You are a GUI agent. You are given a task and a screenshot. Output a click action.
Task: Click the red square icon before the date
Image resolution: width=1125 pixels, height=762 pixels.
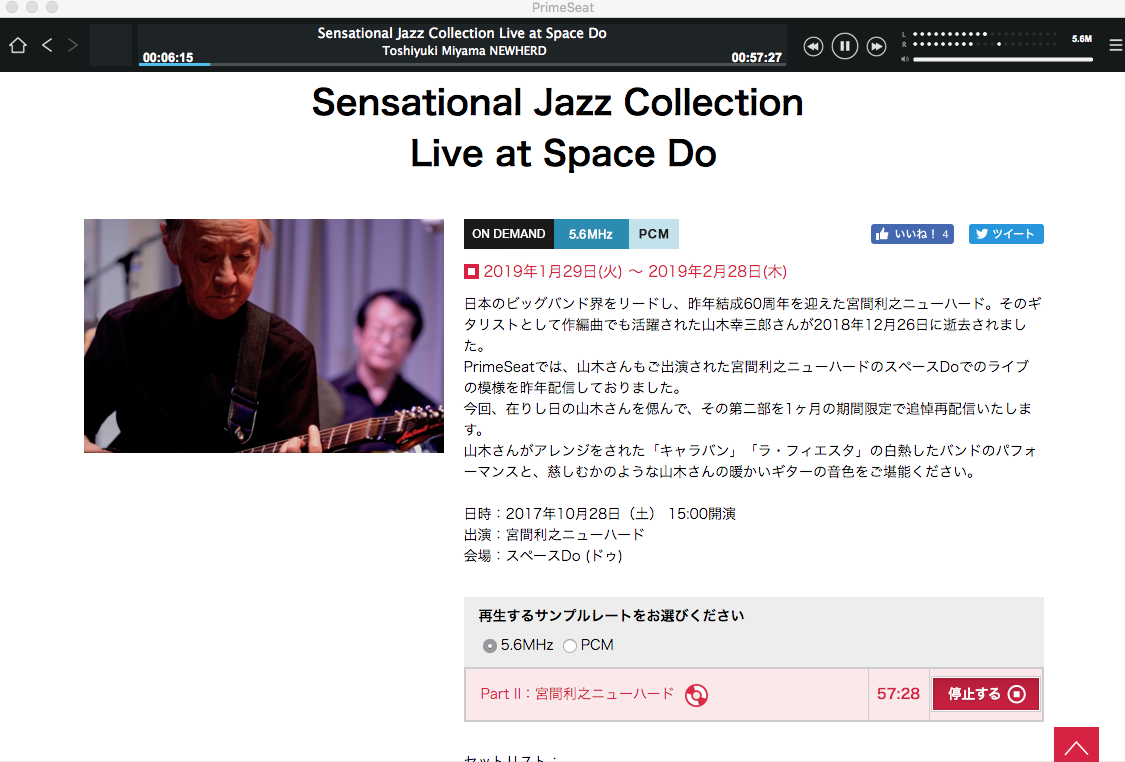(471, 271)
